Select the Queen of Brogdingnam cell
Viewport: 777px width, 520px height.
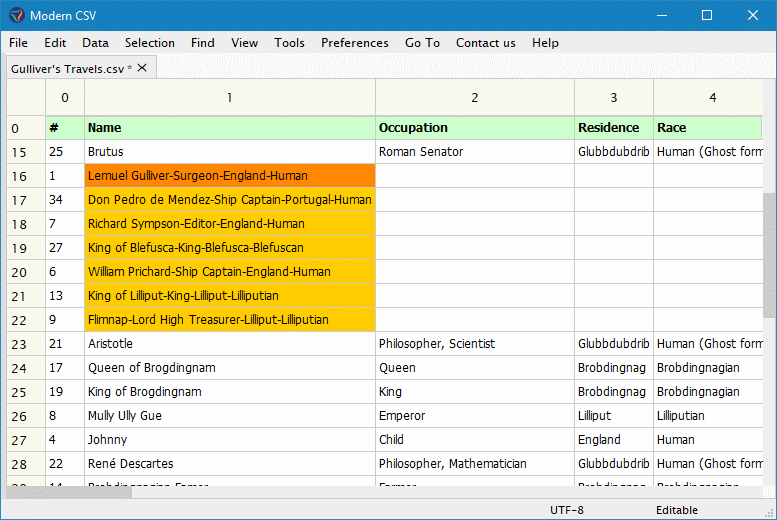tap(230, 368)
